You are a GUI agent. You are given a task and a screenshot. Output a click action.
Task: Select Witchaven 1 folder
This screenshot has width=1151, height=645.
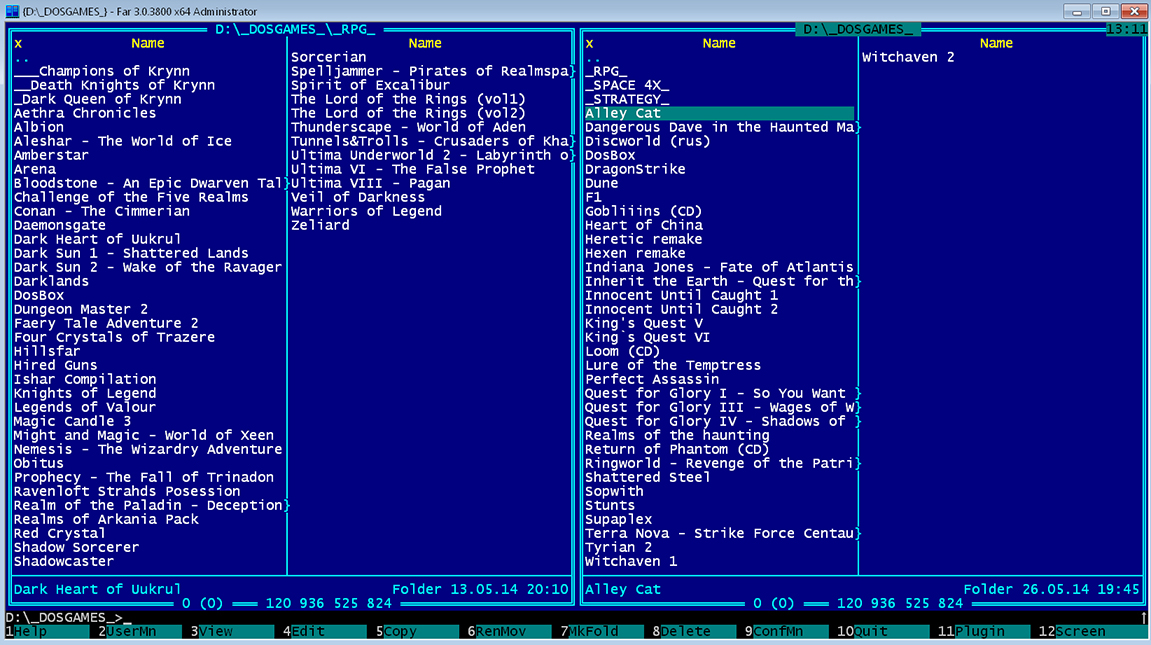tap(631, 561)
